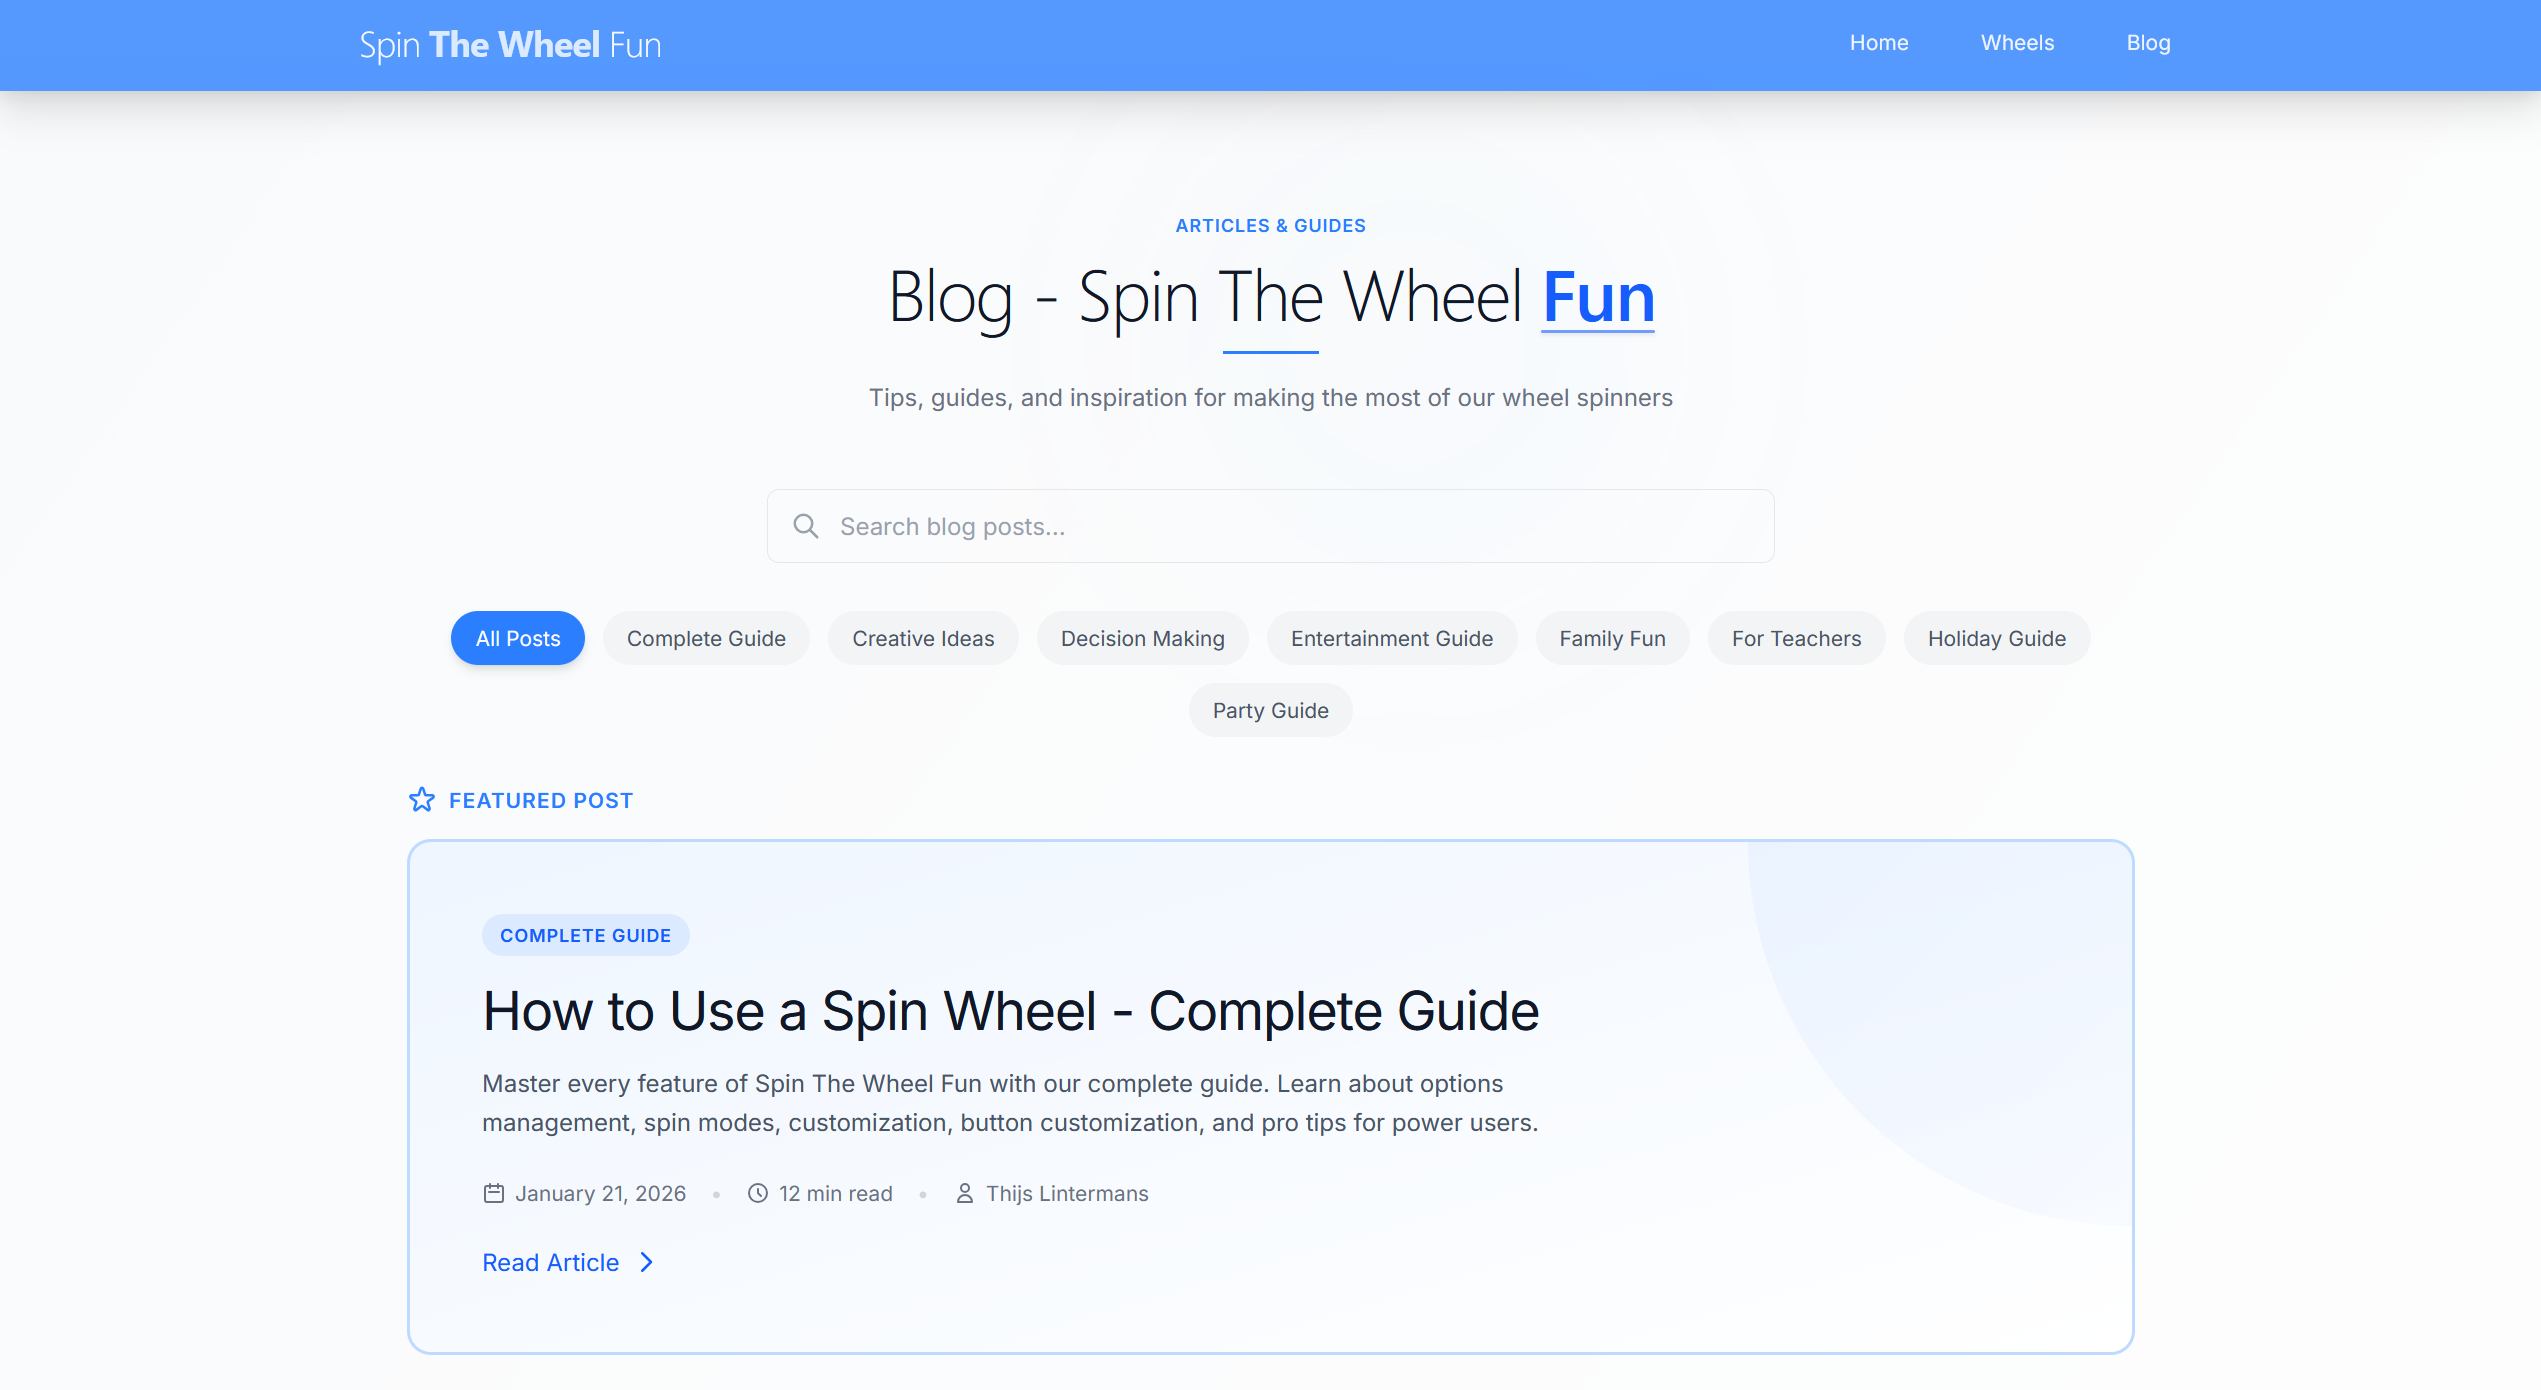The image size is (2541, 1390).
Task: Enable the Family Fun filter
Action: click(x=1612, y=638)
